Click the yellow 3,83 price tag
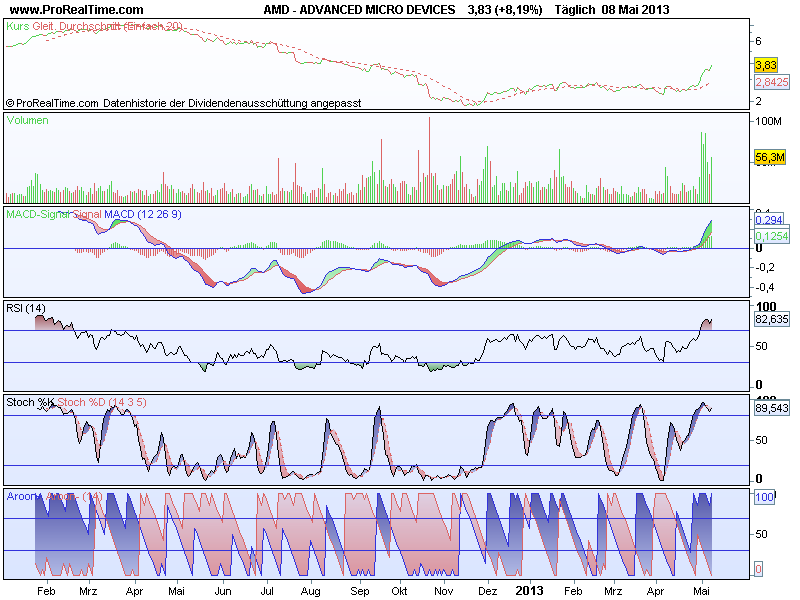This screenshot has width=800, height=600. pyautogui.click(x=765, y=65)
